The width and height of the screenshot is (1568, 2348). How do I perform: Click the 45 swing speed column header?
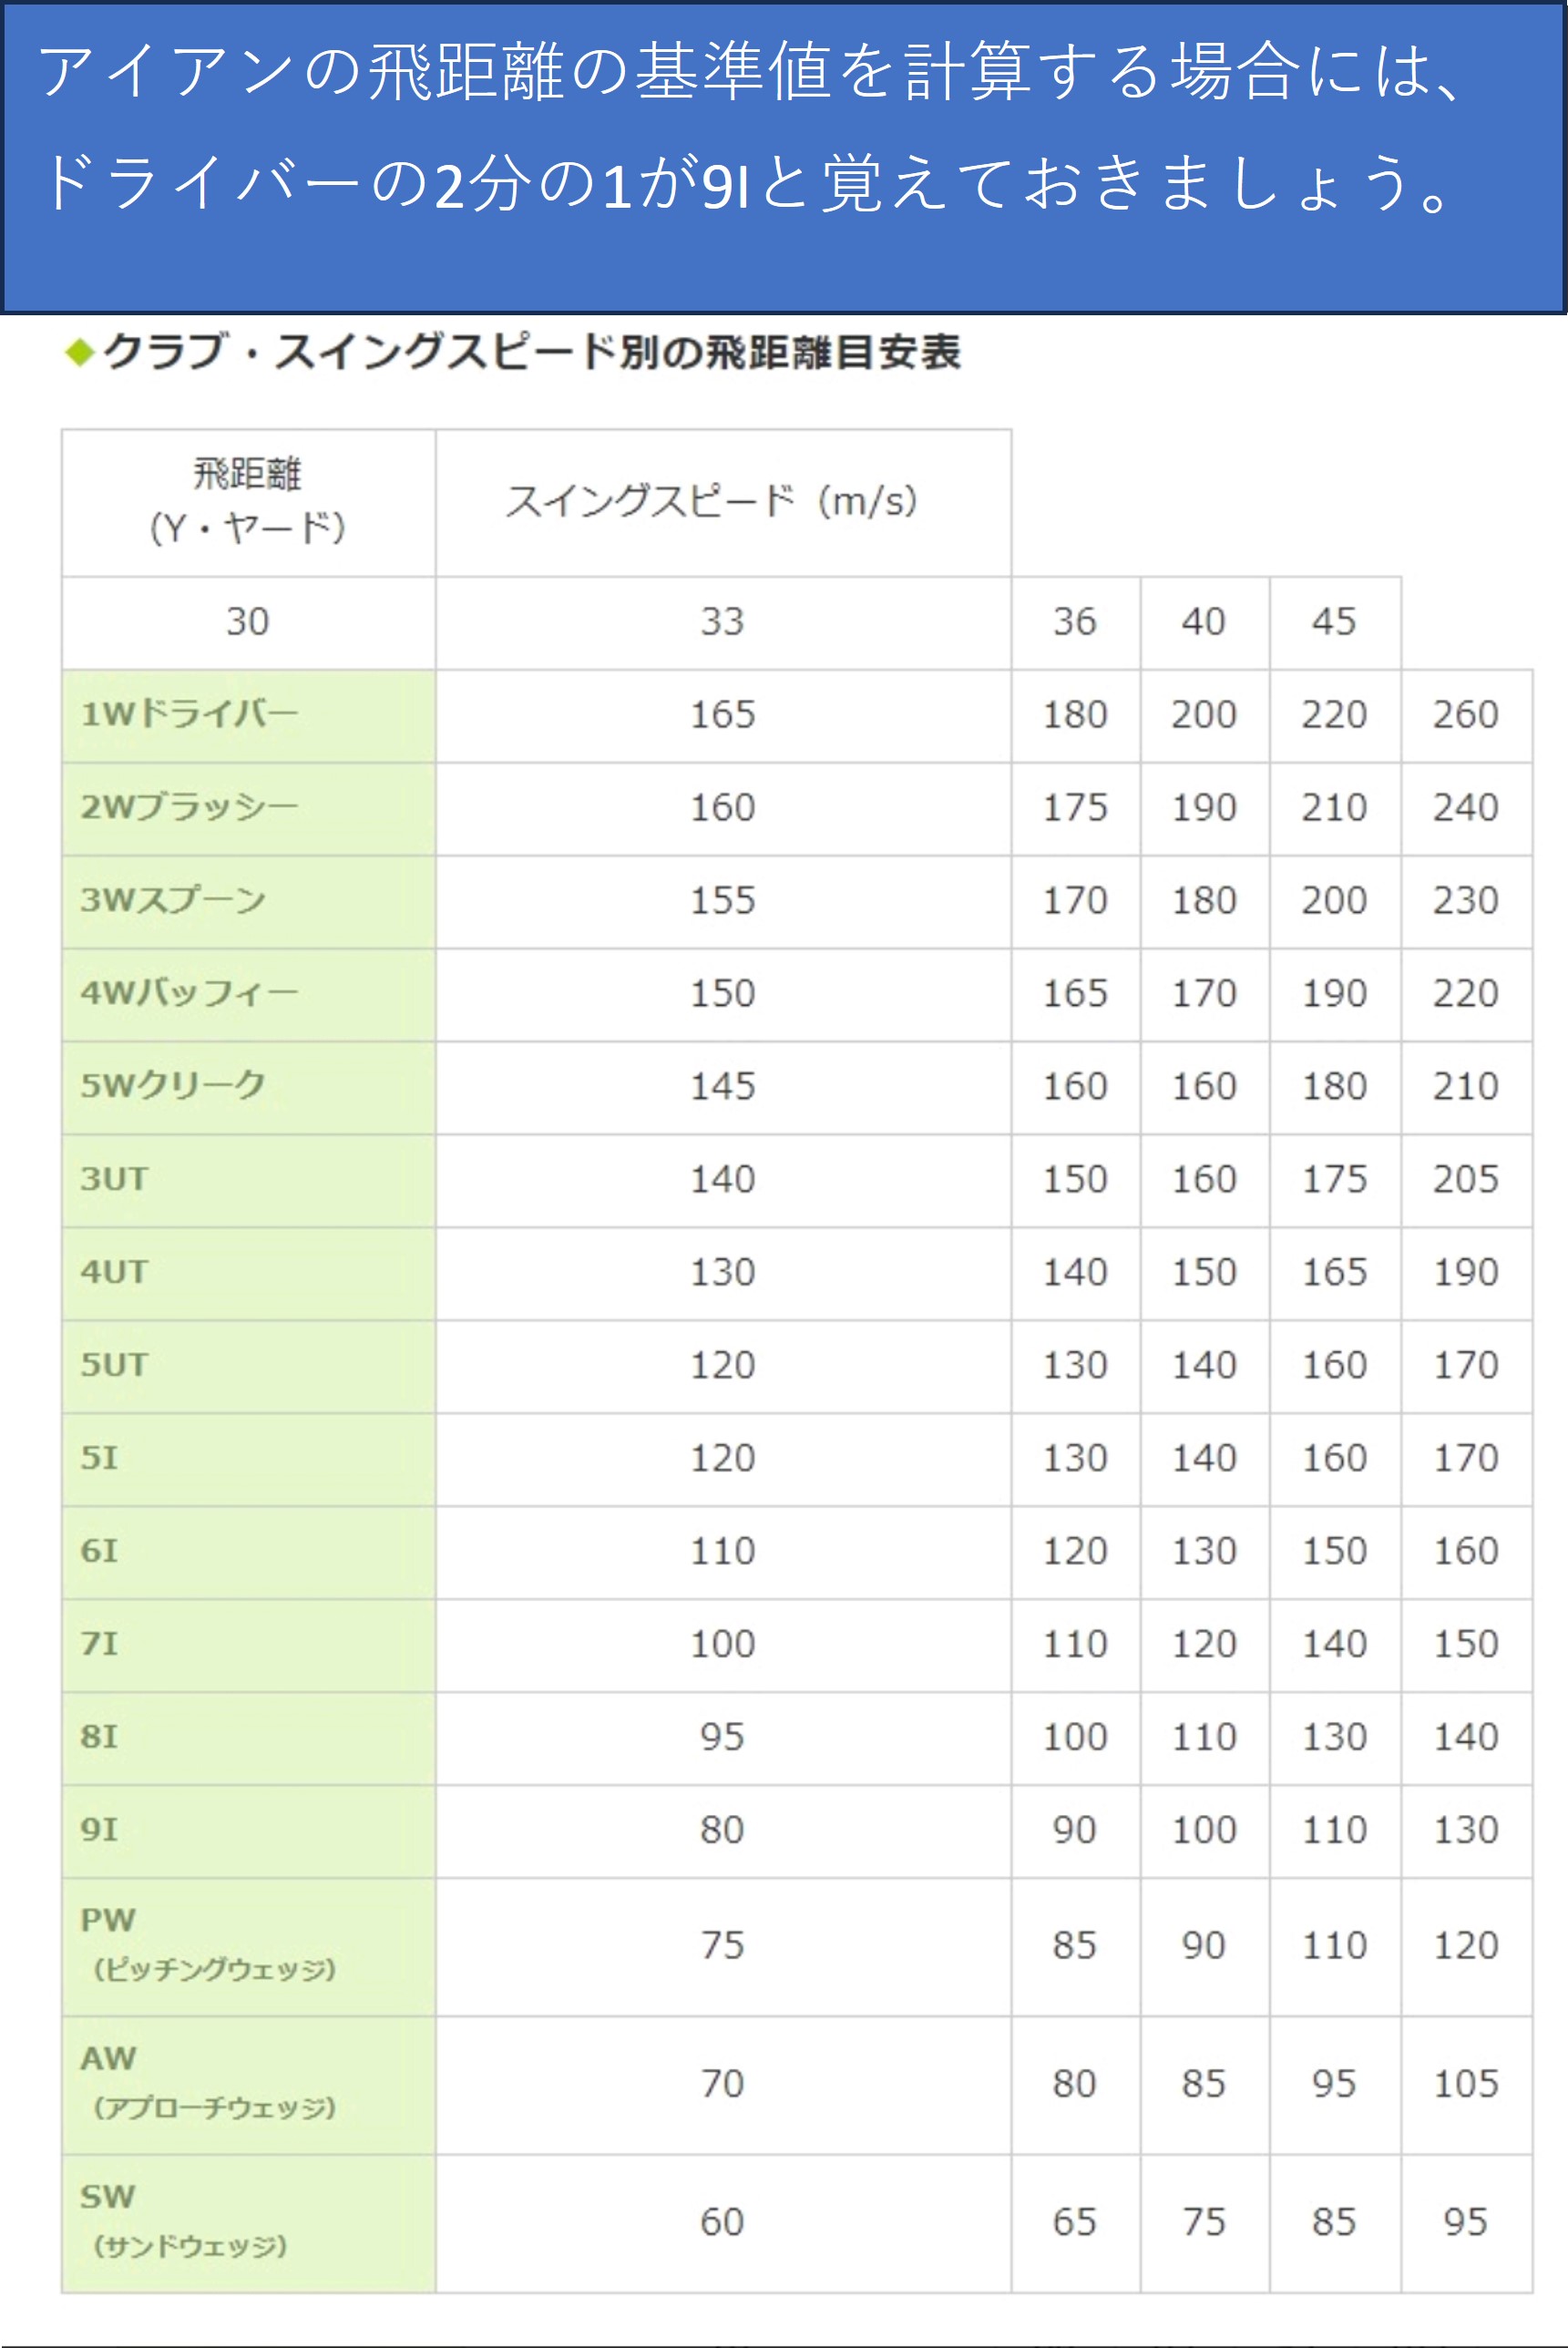coord(1334,622)
